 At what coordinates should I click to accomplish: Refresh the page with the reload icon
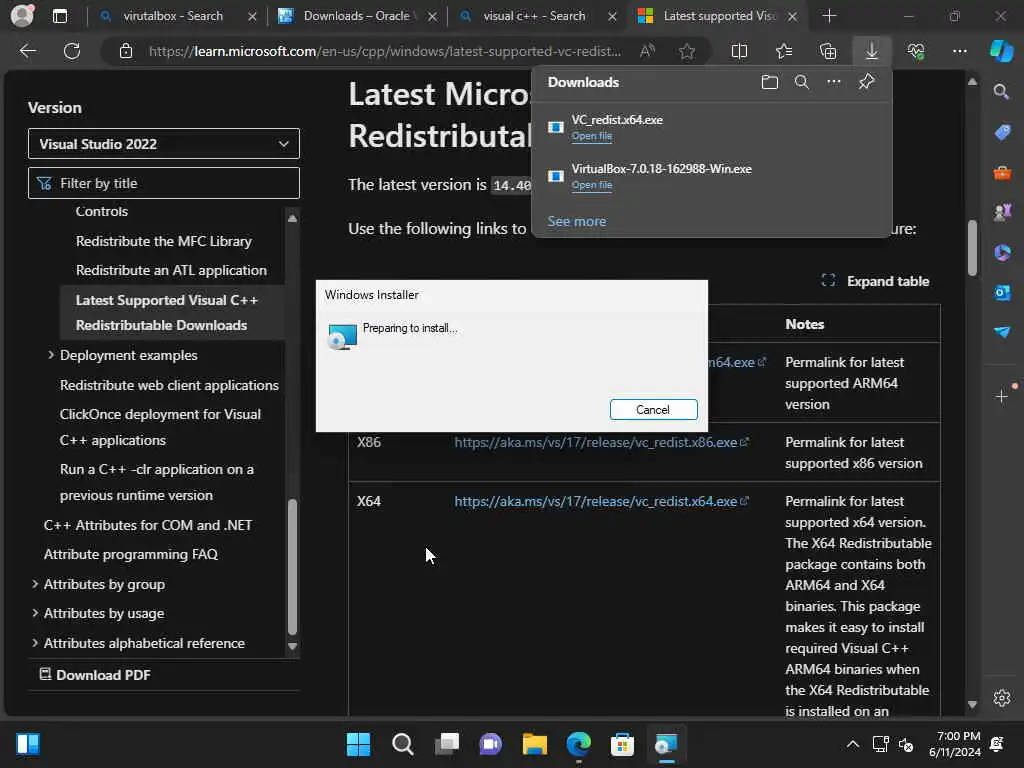coord(72,51)
